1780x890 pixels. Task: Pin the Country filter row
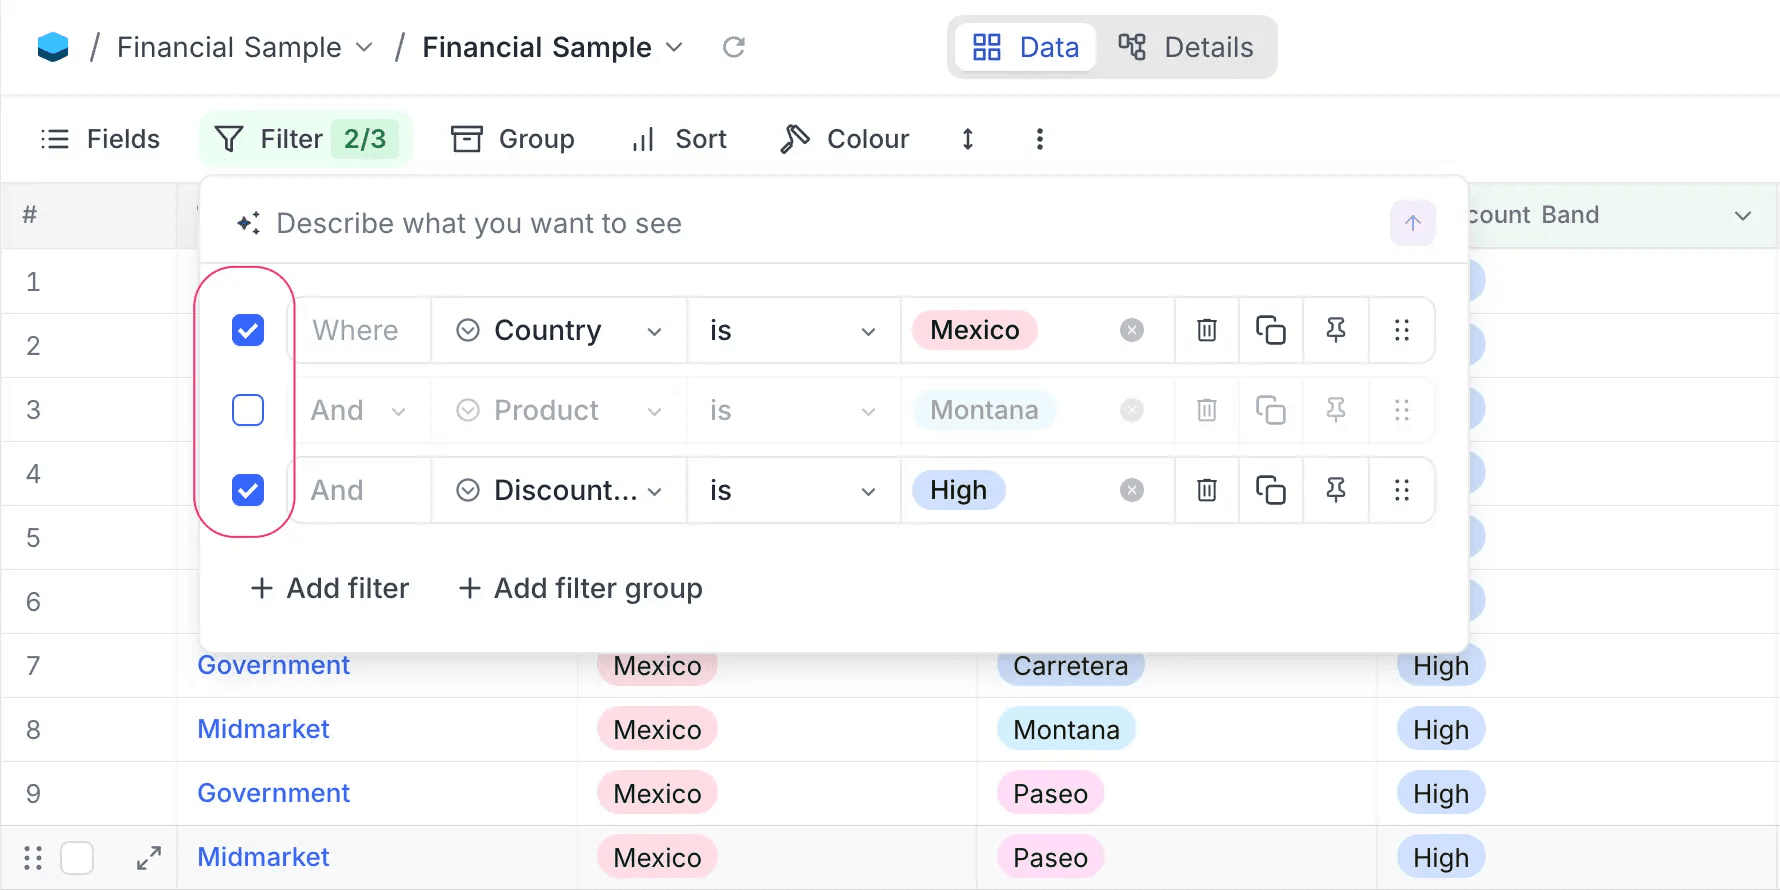(x=1335, y=330)
